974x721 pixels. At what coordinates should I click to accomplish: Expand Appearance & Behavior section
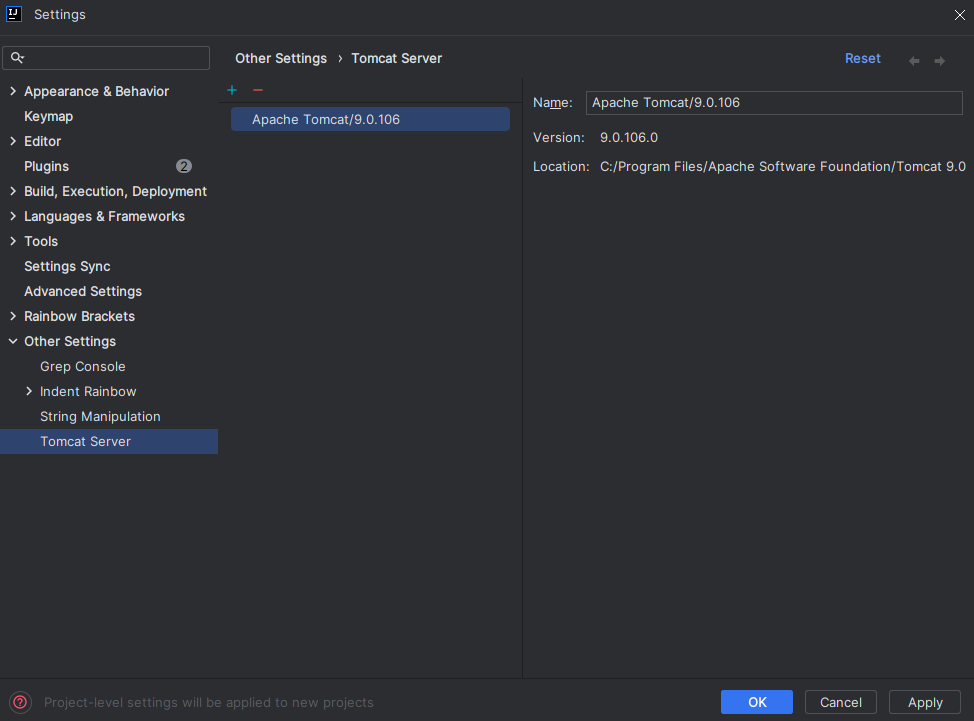point(13,91)
